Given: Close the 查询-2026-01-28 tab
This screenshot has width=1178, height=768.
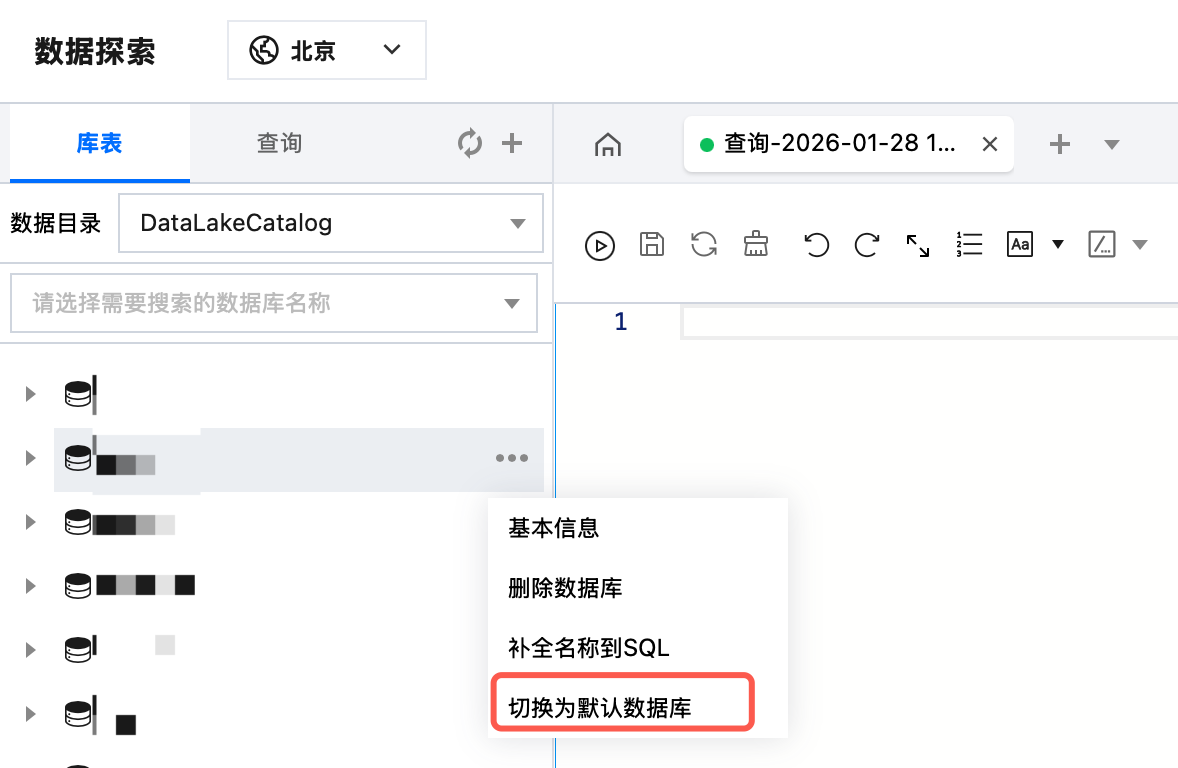Looking at the screenshot, I should (989, 144).
